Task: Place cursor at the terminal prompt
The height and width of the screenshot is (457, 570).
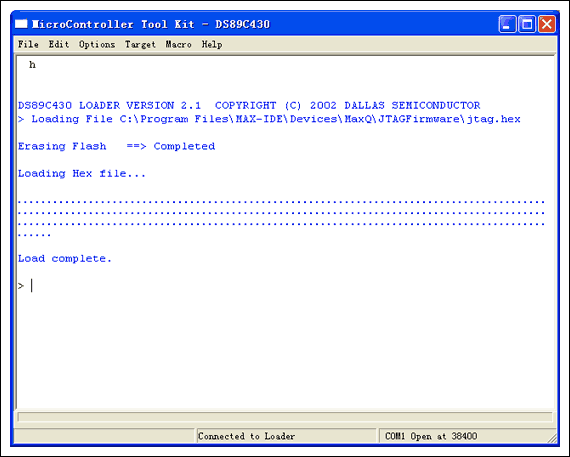Action: 32,286
